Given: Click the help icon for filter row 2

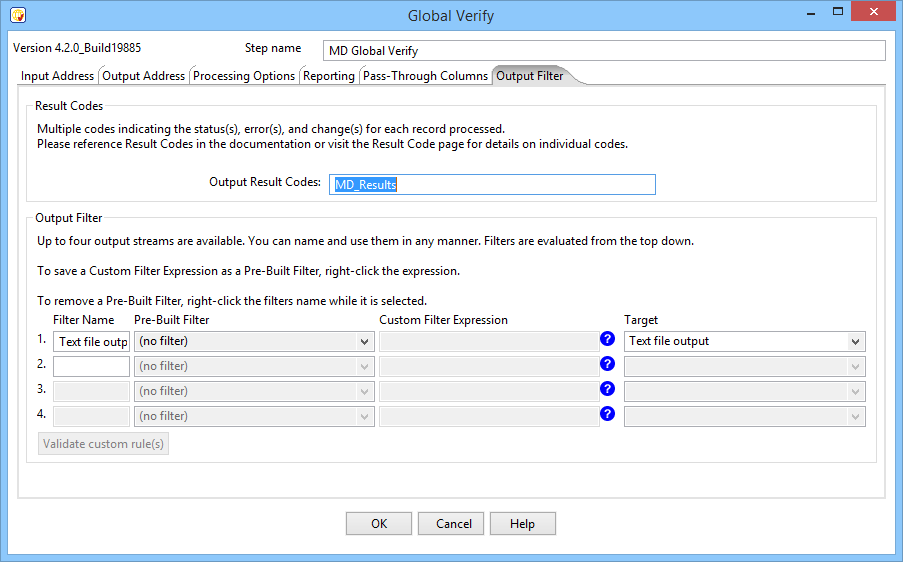Looking at the screenshot, I should click(607, 365).
